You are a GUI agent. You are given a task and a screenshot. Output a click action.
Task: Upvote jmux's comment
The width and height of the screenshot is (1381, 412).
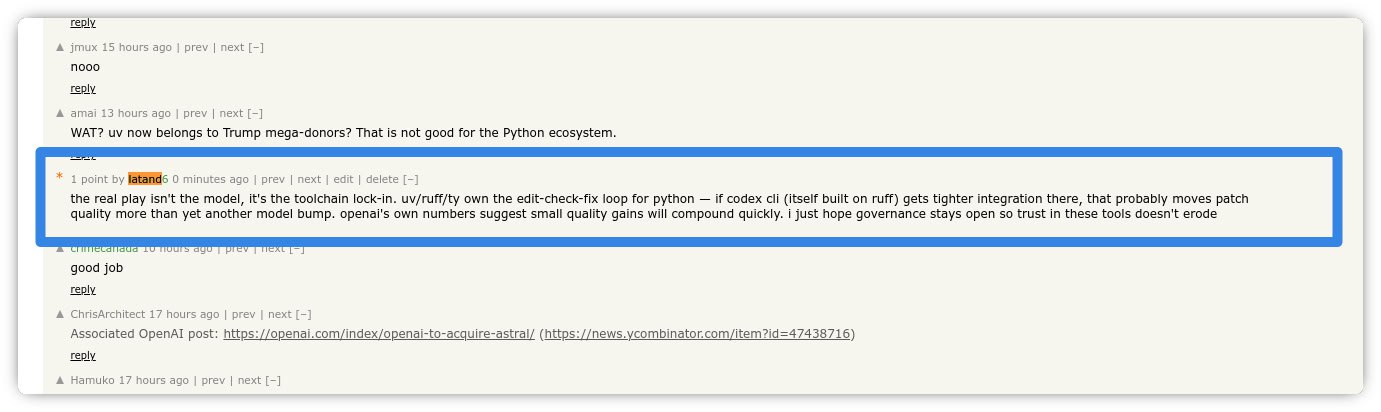(60, 47)
